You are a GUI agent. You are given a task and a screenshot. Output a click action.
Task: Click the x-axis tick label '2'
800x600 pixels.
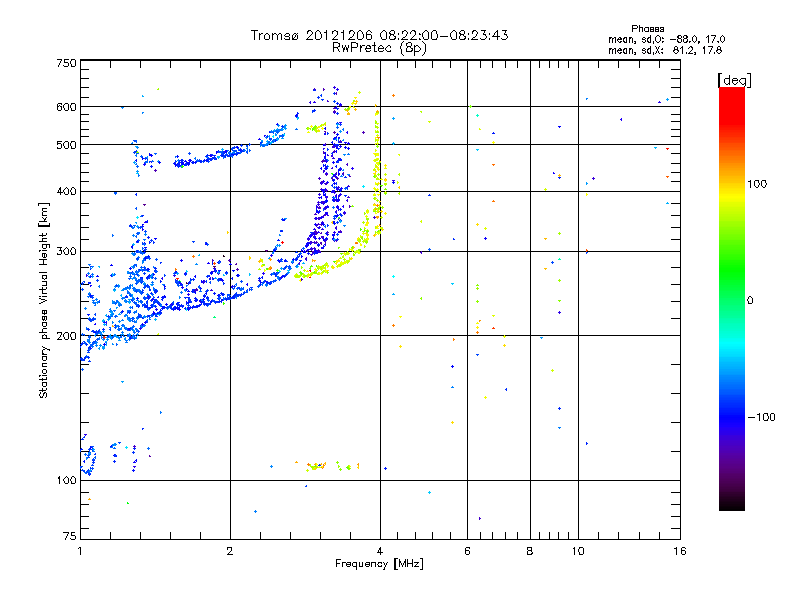tap(230, 551)
